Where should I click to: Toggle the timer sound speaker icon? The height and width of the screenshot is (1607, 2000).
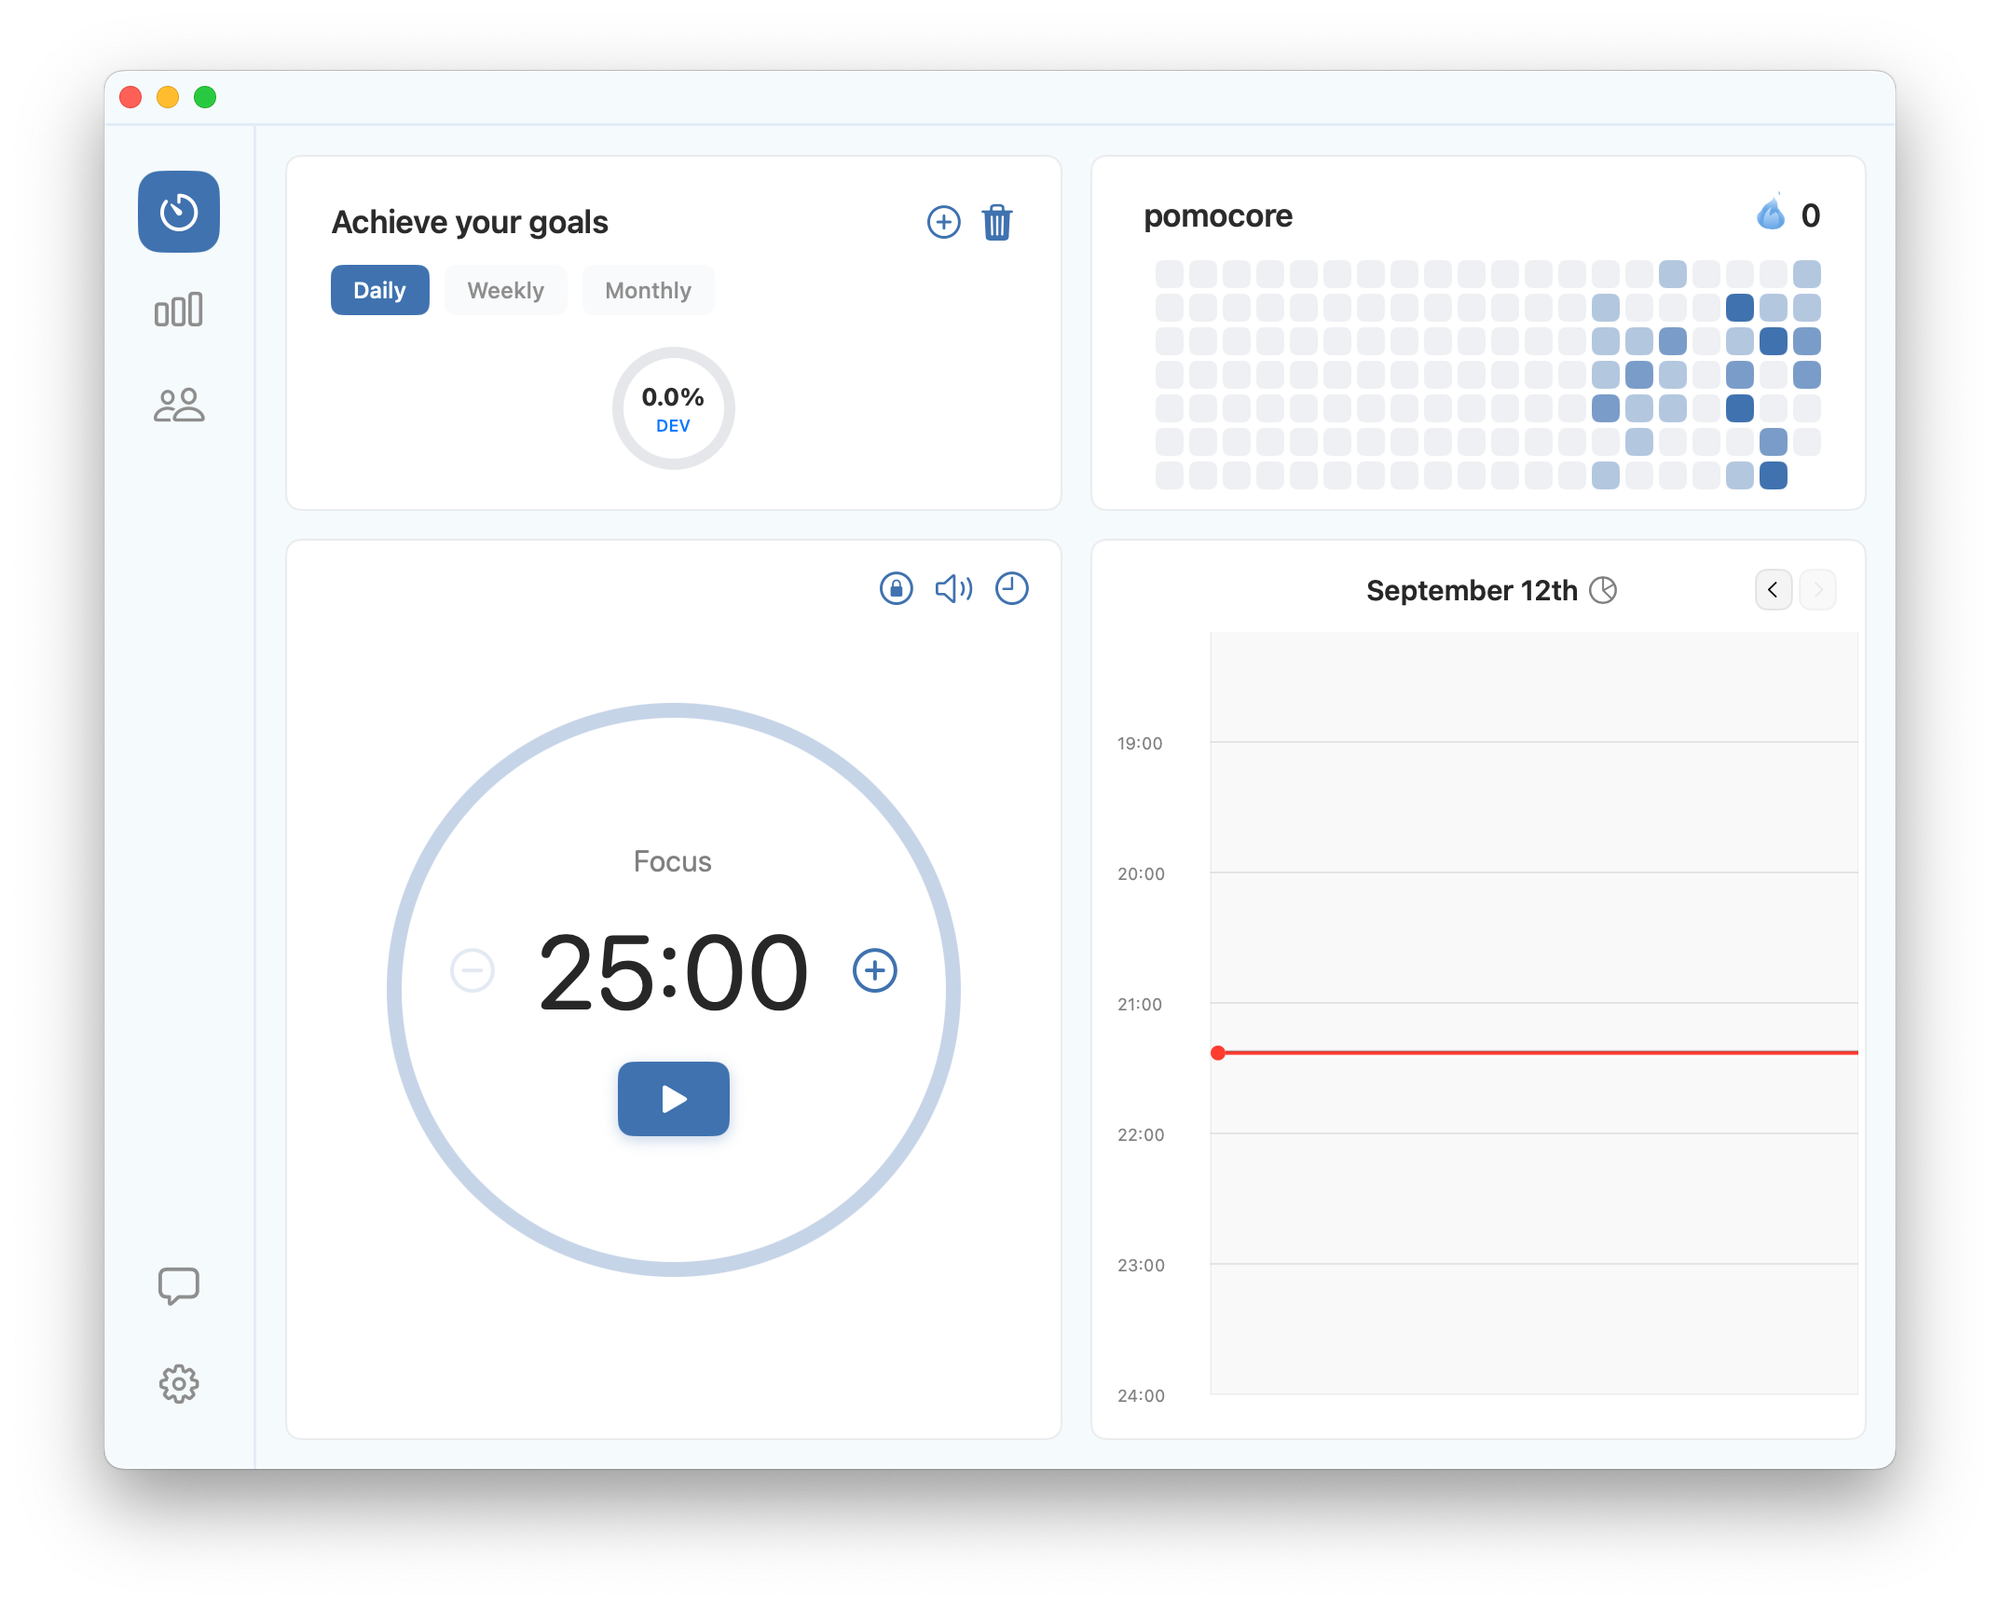coord(953,589)
